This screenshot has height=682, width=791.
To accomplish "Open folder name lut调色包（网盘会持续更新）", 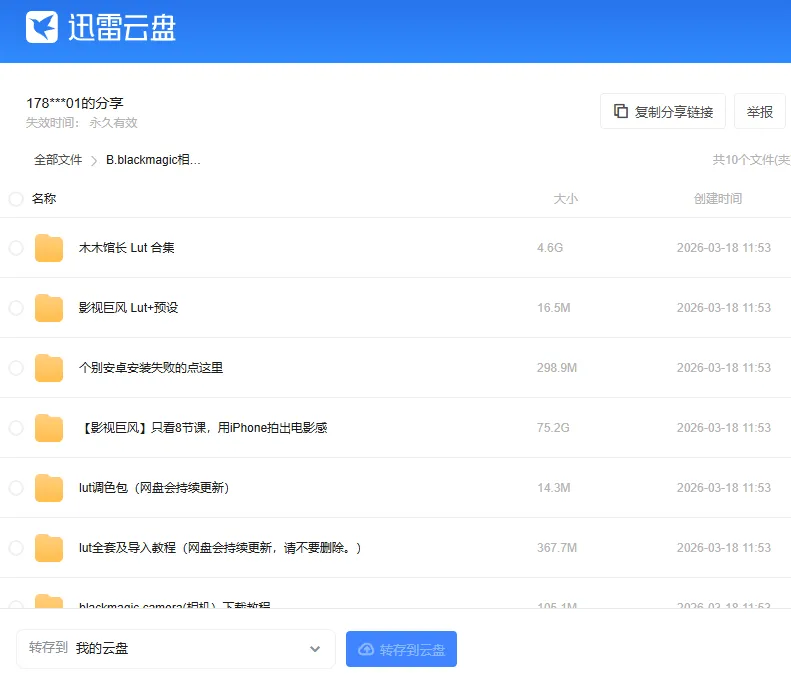I will click(154, 488).
